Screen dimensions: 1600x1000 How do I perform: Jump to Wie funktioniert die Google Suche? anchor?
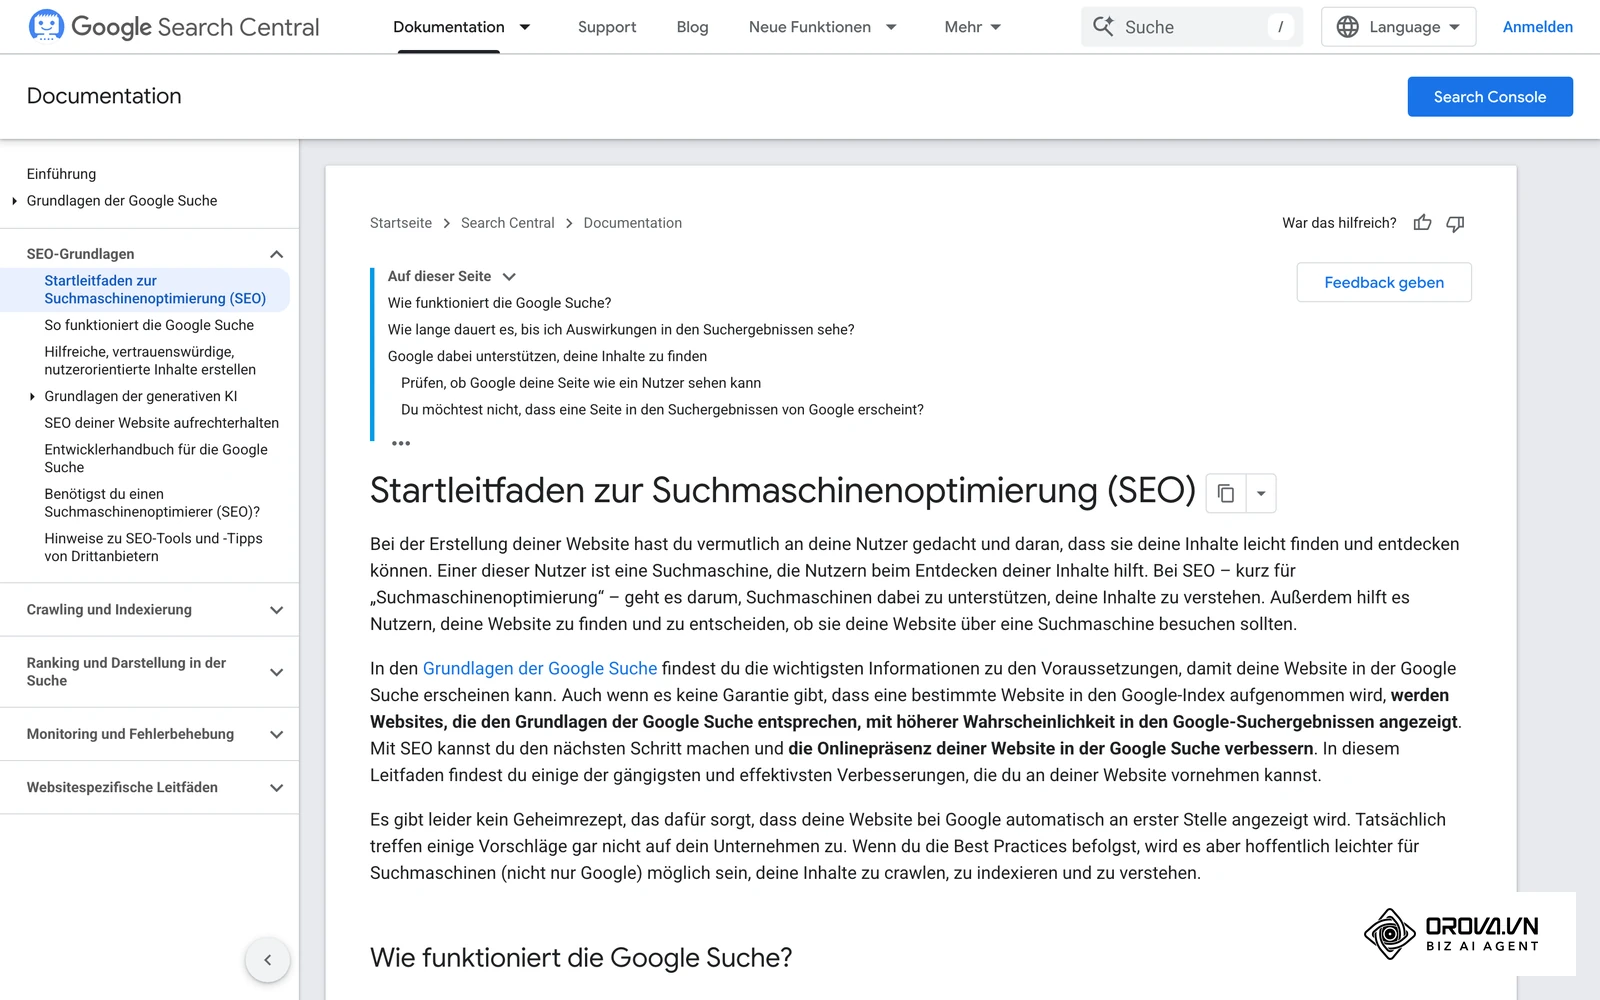[499, 303]
